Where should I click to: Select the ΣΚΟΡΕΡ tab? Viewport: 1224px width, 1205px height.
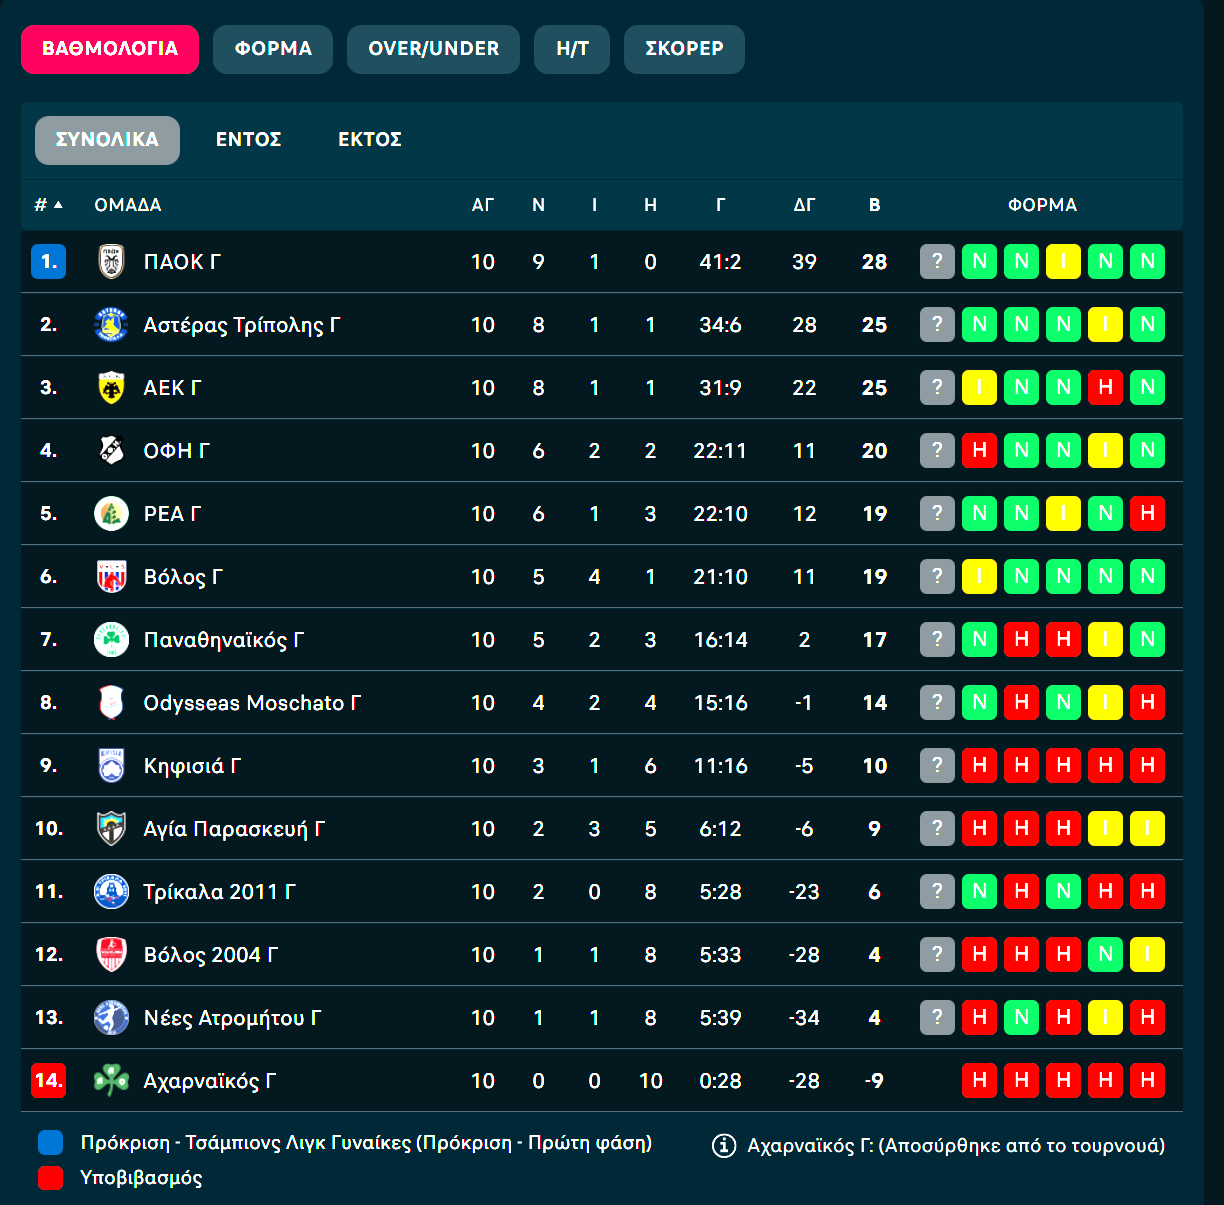tap(684, 49)
